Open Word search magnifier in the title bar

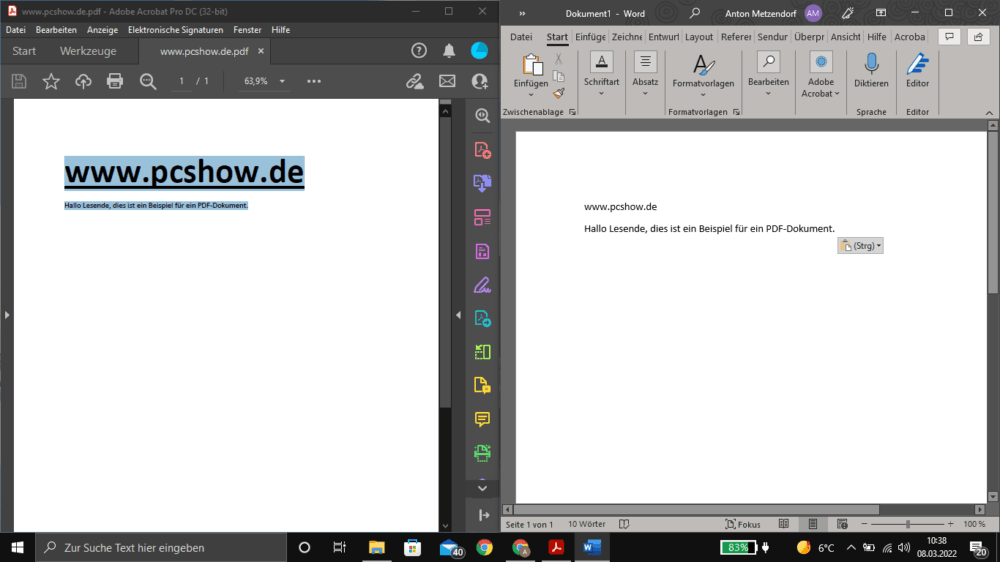[695, 13]
